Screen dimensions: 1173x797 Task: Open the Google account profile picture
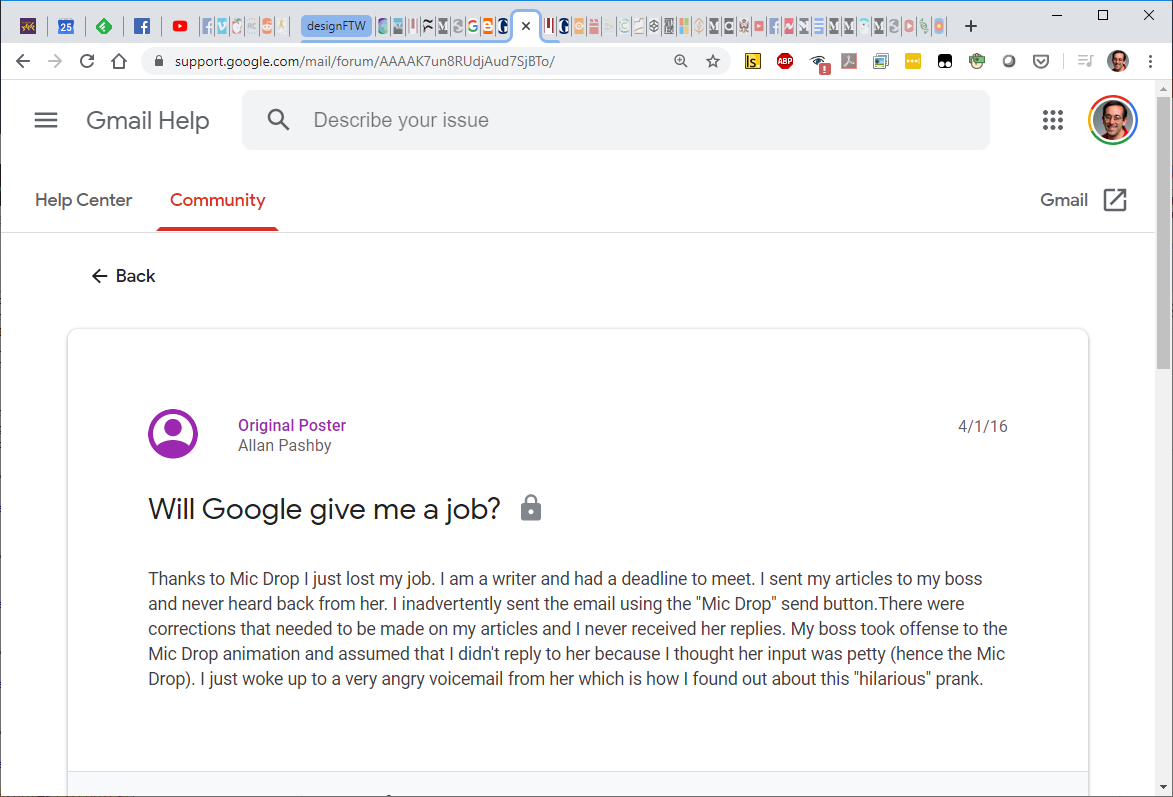point(1112,121)
